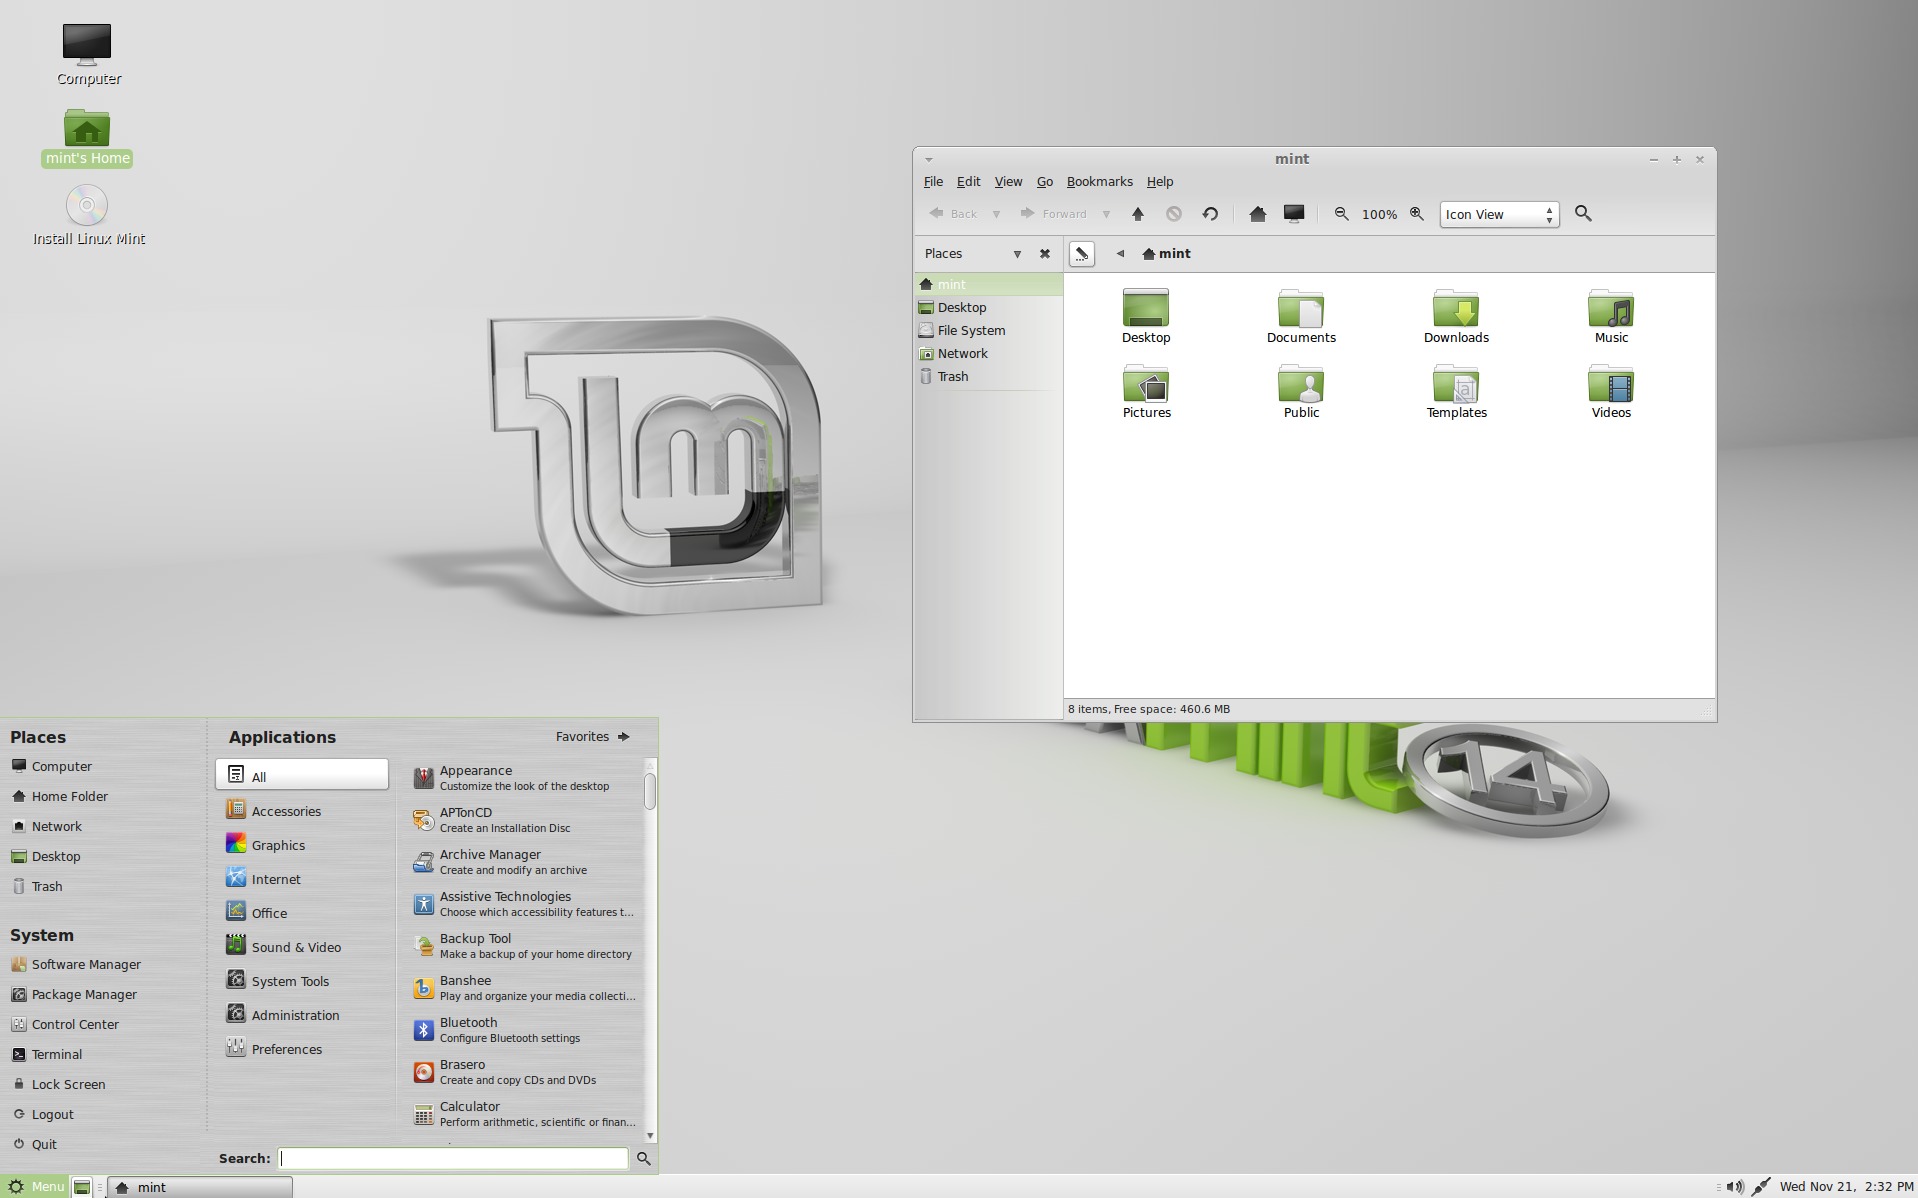1918x1198 pixels.
Task: Select the Graphics application category
Action: tap(279, 845)
